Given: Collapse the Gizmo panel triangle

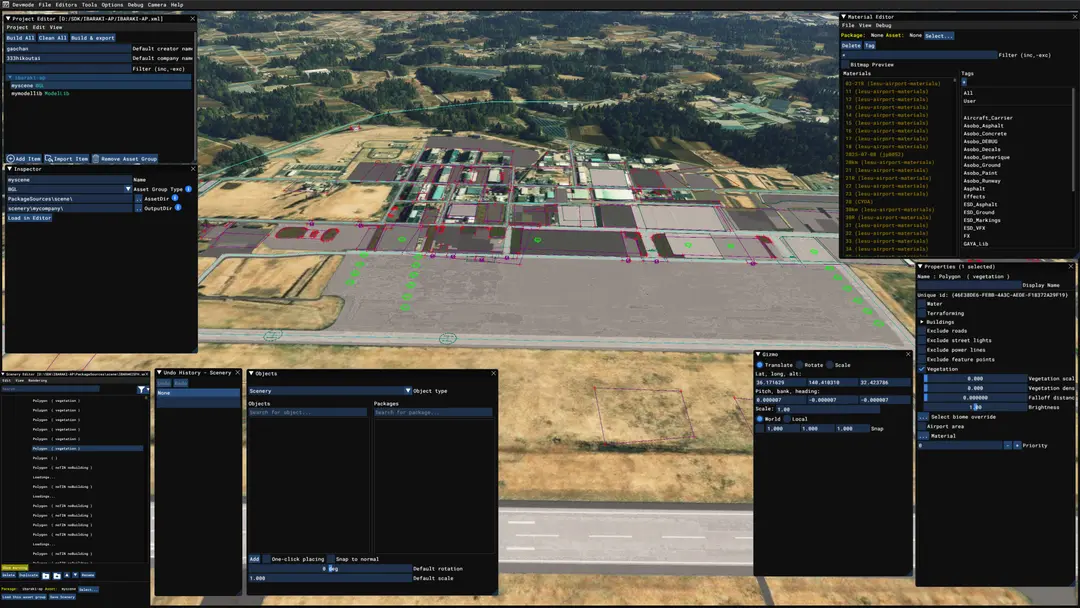Looking at the screenshot, I should 758,354.
